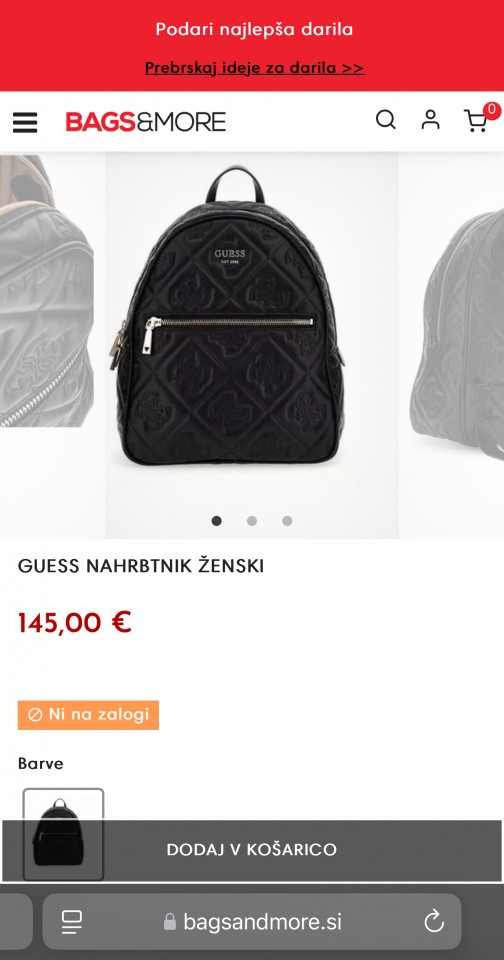The image size is (504, 960).
Task: Select the second carousel dot
Action: (252, 521)
